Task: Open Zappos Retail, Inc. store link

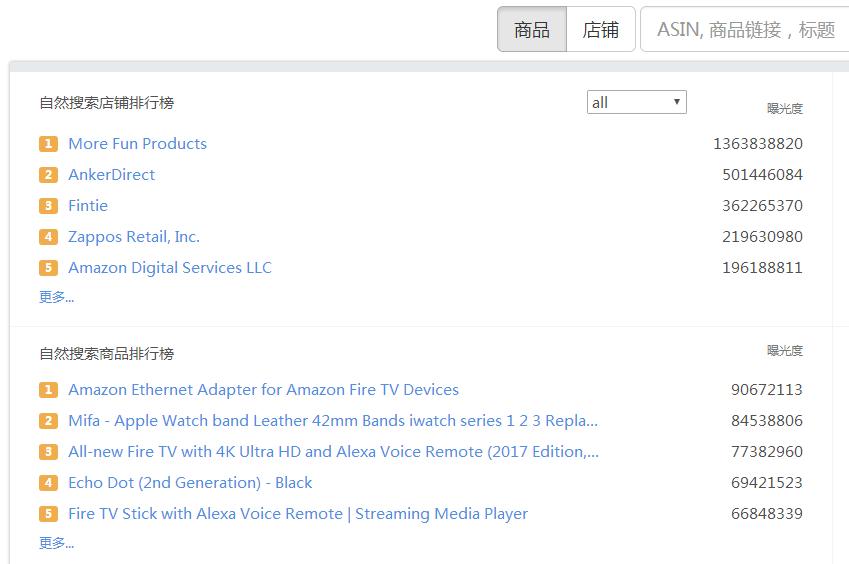Action: (x=134, y=237)
